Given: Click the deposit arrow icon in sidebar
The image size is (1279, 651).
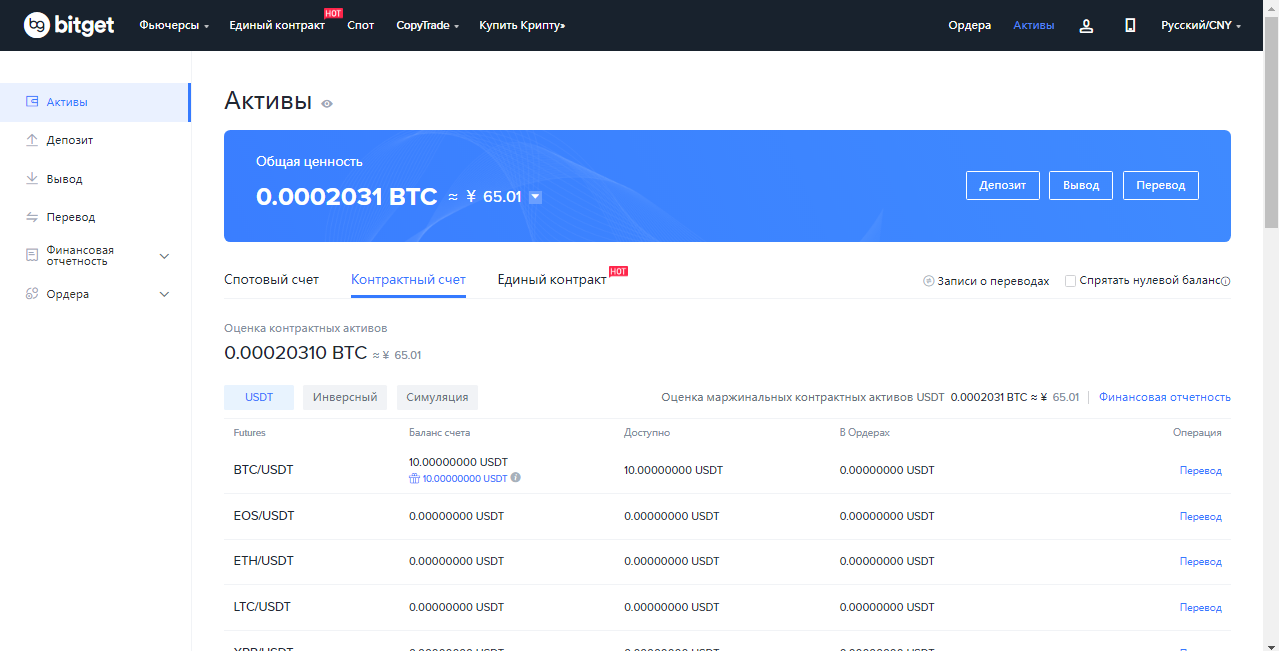Looking at the screenshot, I should coord(32,140).
